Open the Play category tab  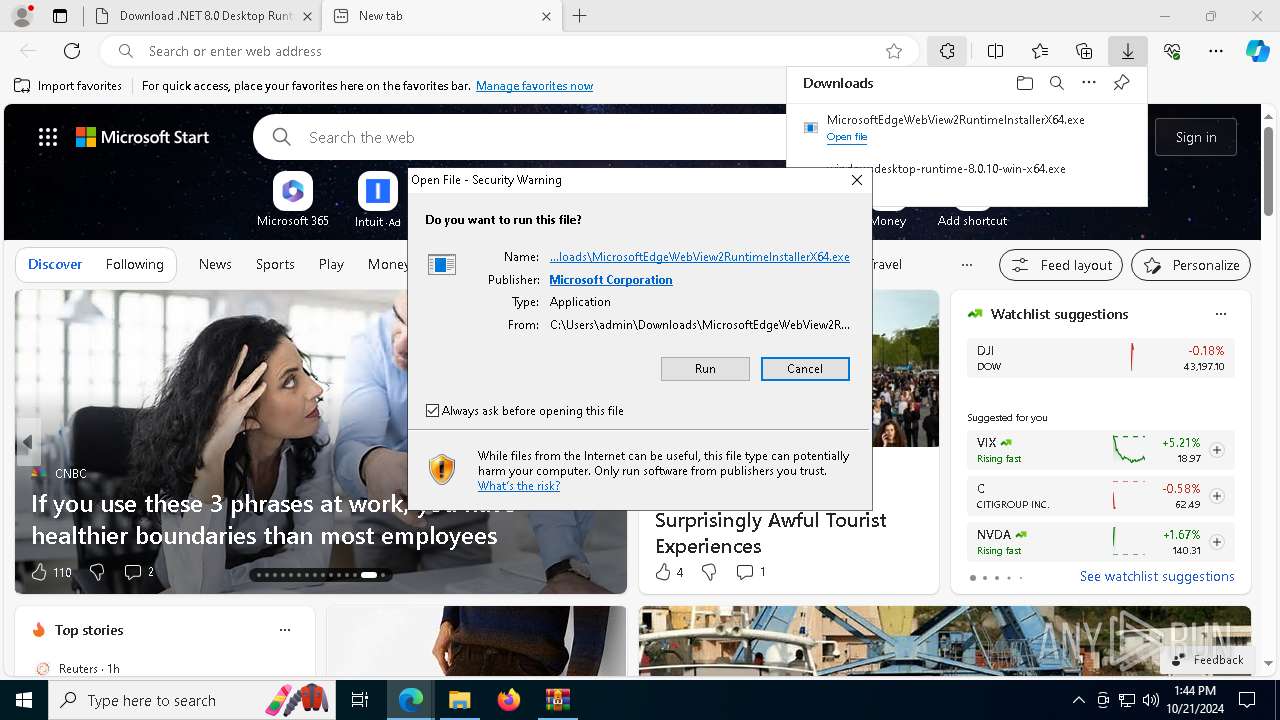[331, 264]
